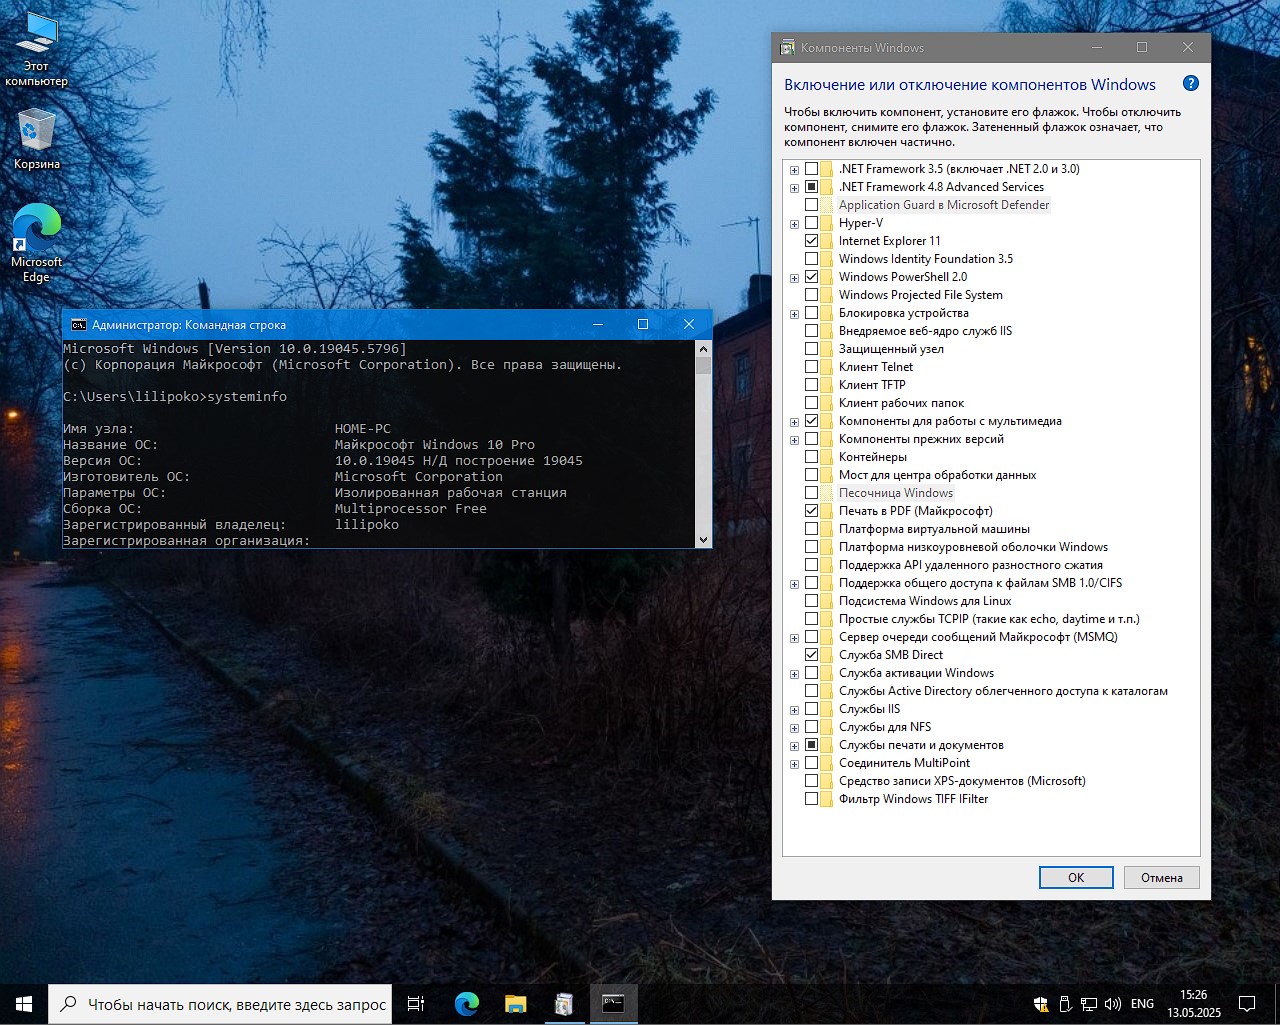Expand the IIS services node

(x=794, y=710)
